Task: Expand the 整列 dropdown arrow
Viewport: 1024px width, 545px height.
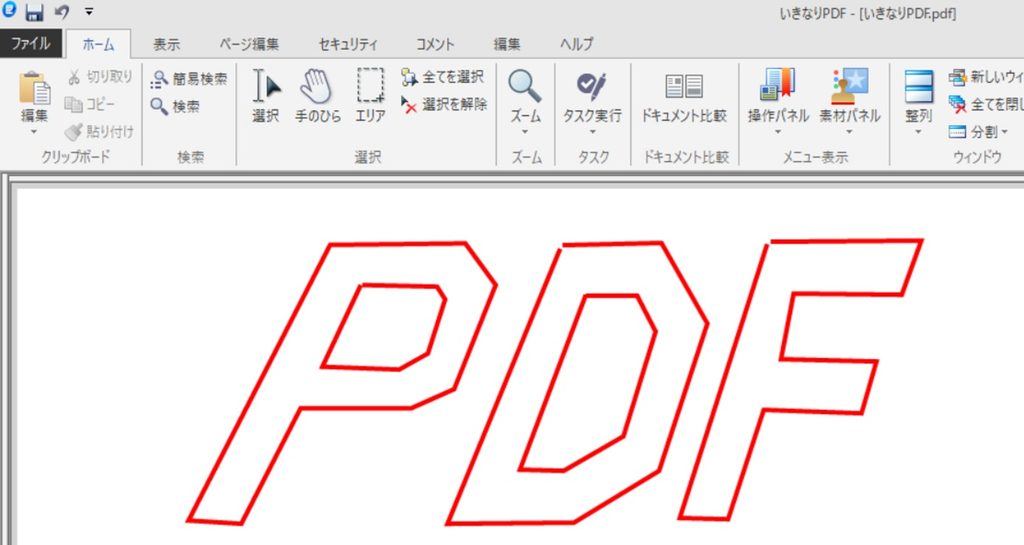Action: [918, 132]
